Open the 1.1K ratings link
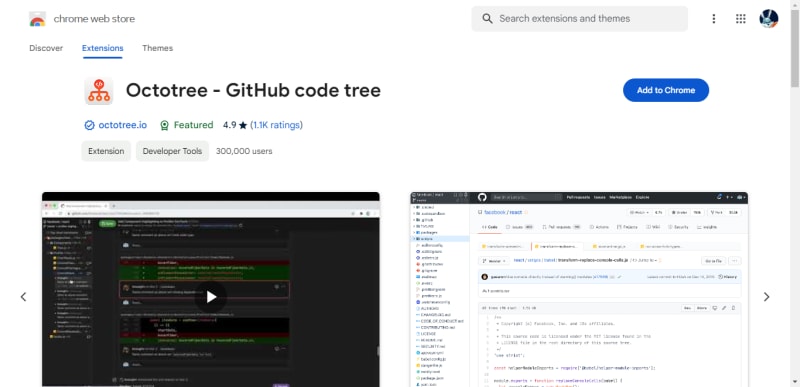This screenshot has width=800, height=387. pos(277,125)
